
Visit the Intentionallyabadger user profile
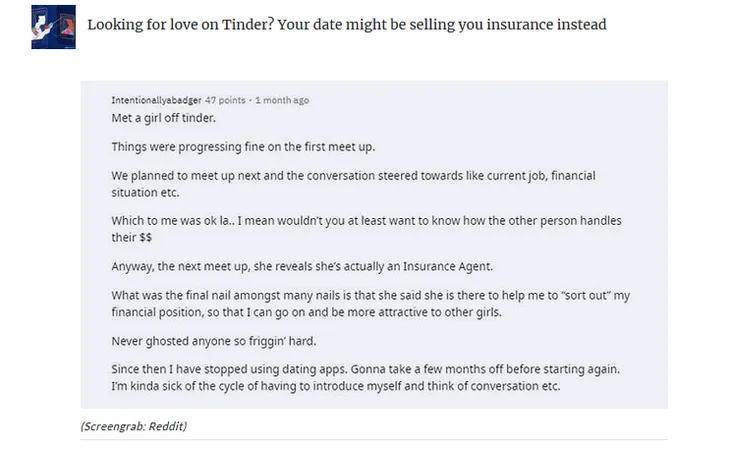(x=156, y=100)
